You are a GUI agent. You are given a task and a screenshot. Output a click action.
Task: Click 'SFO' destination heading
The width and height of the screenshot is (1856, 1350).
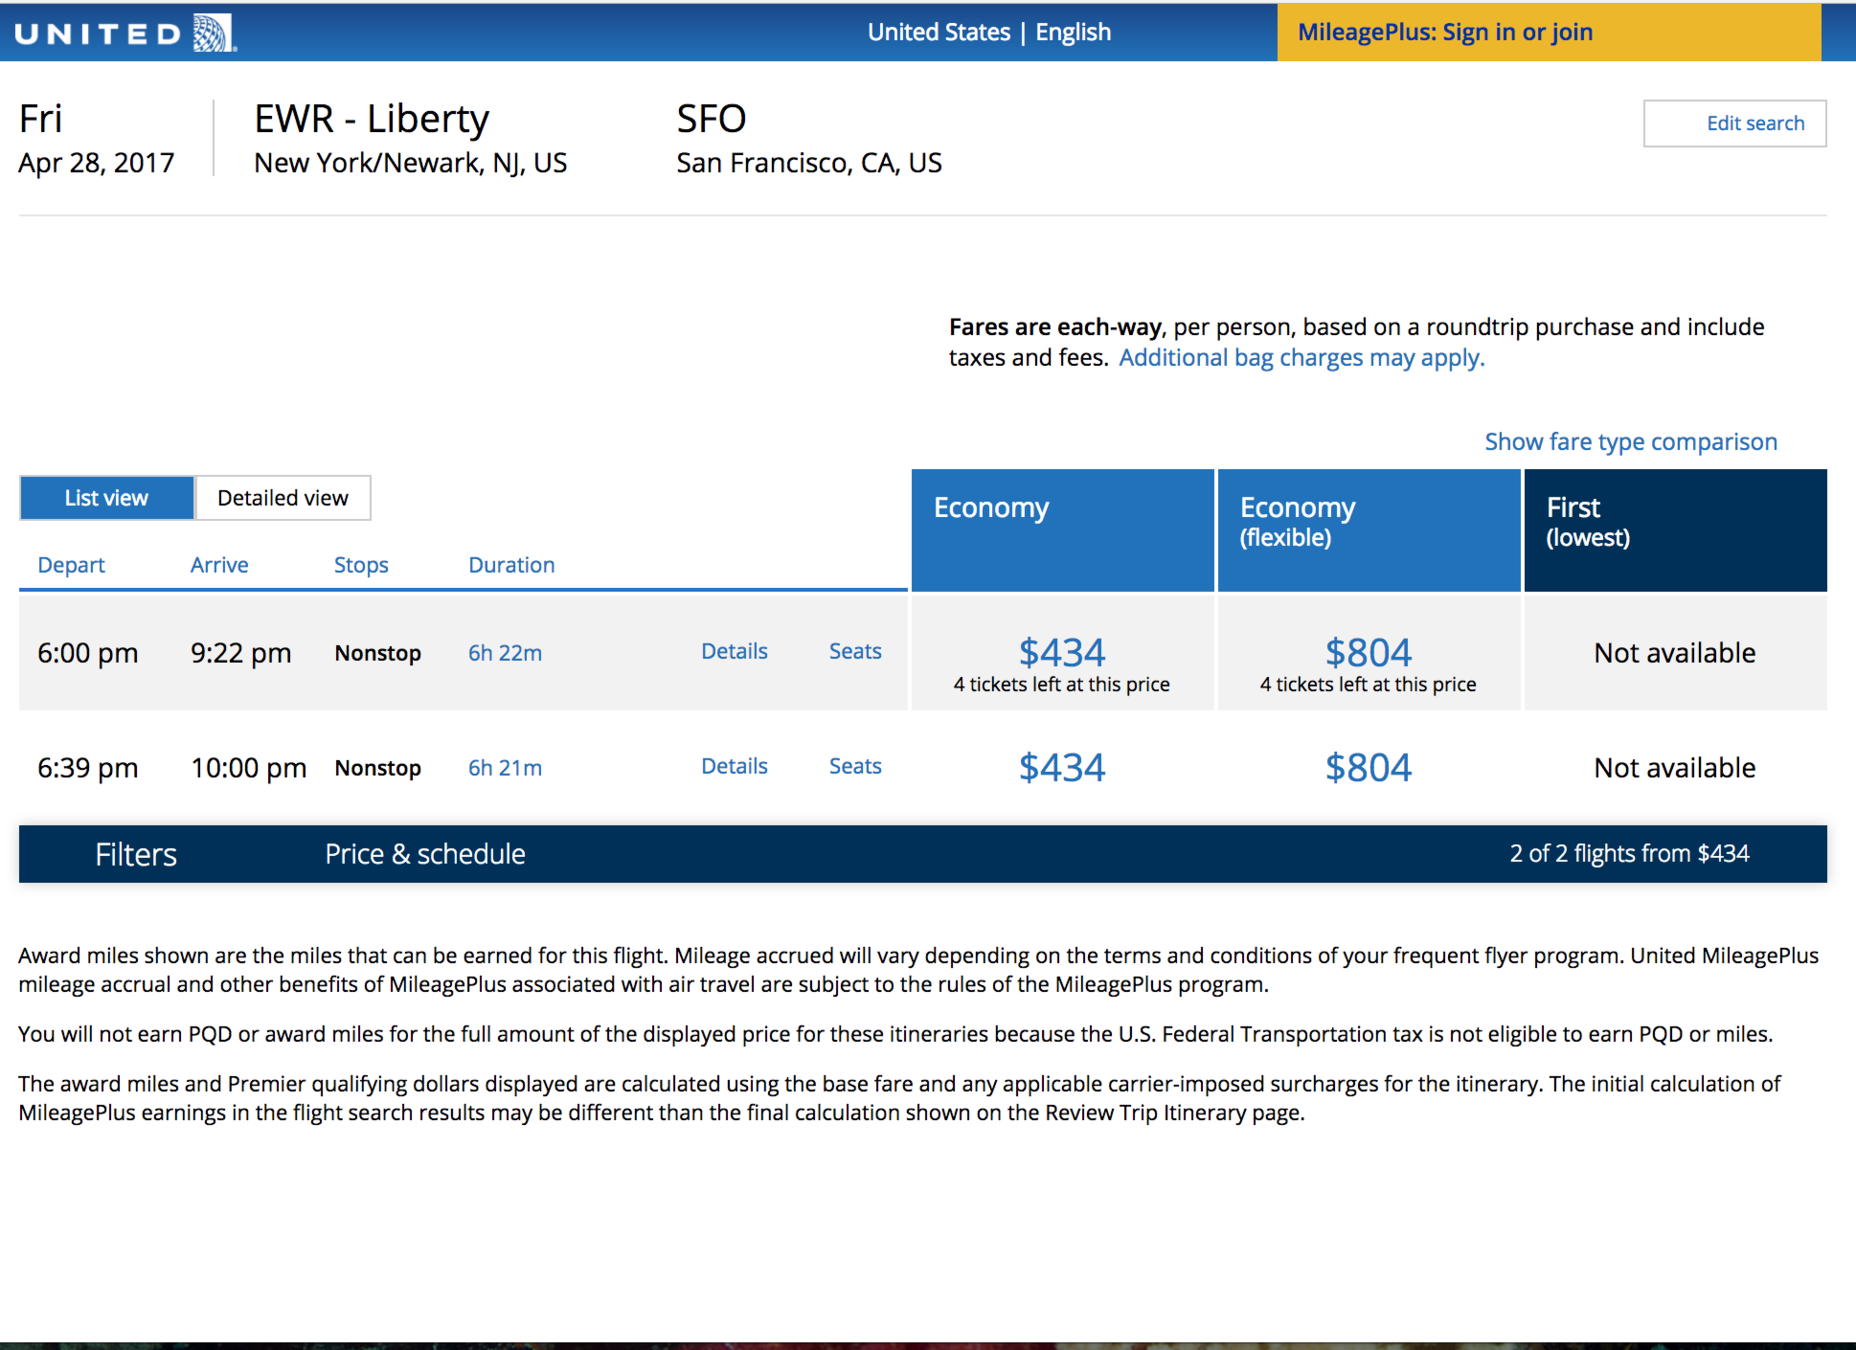tap(711, 119)
